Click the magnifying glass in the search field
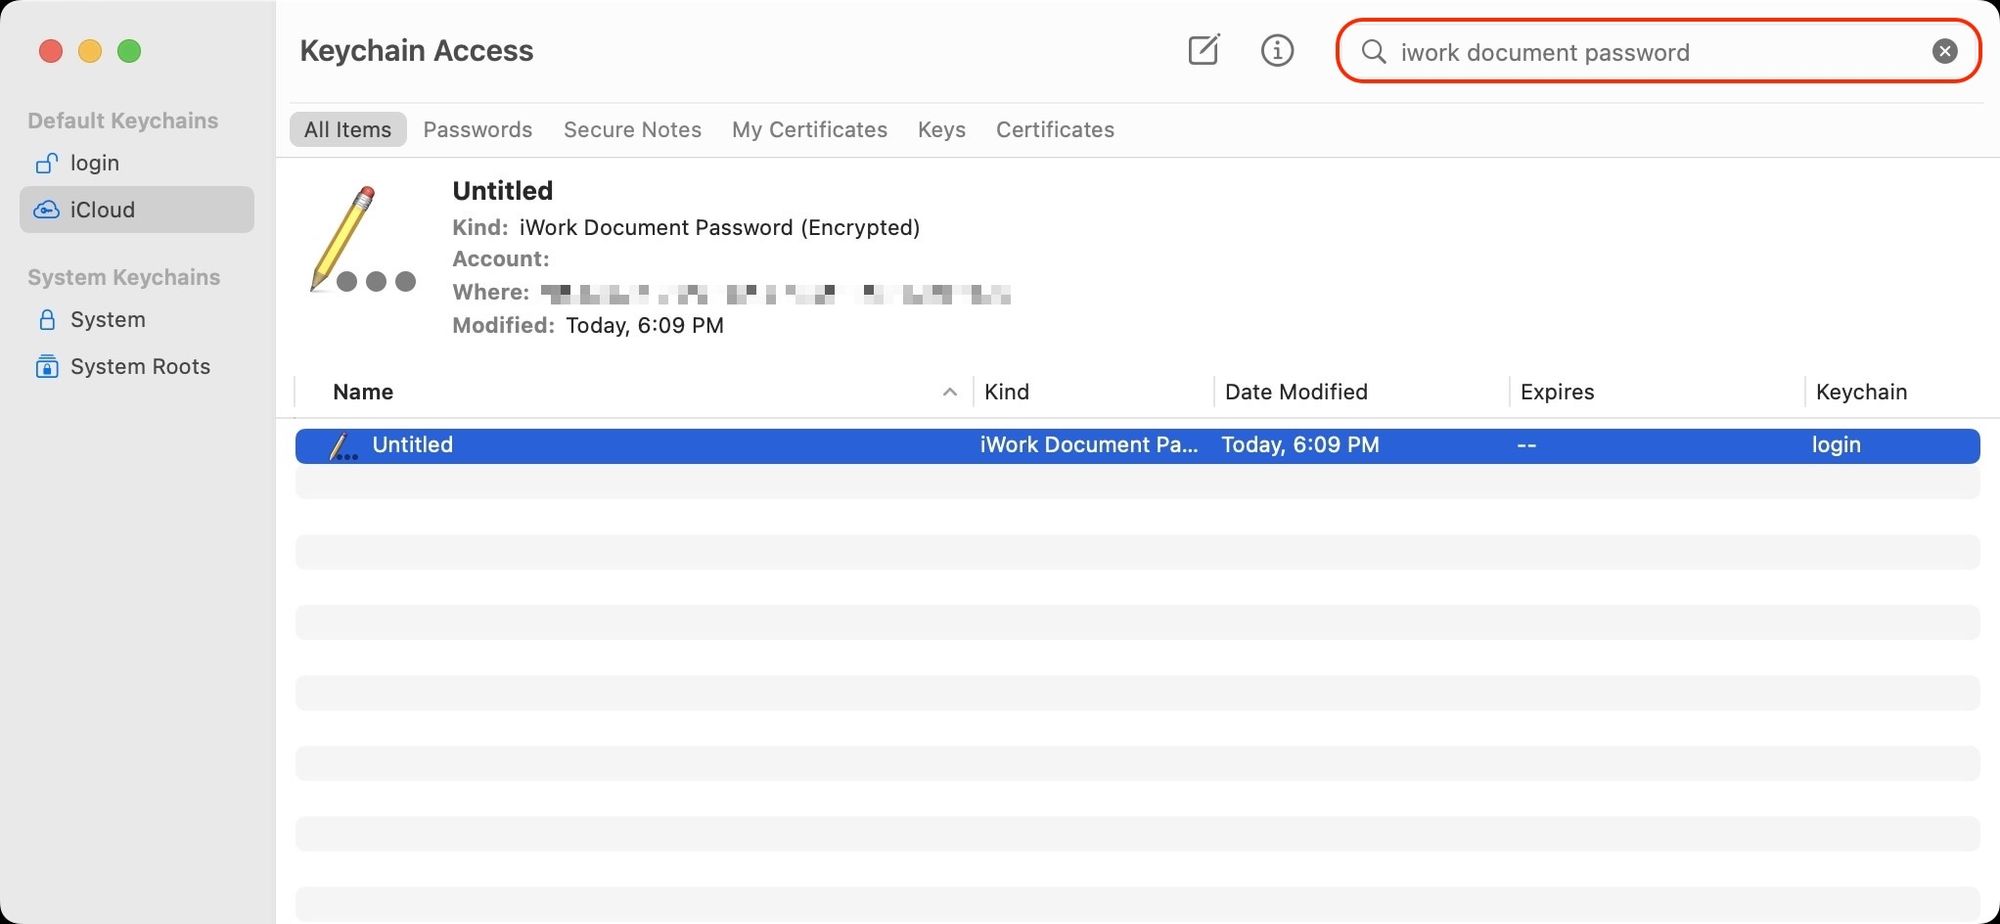2000x924 pixels. (x=1374, y=52)
